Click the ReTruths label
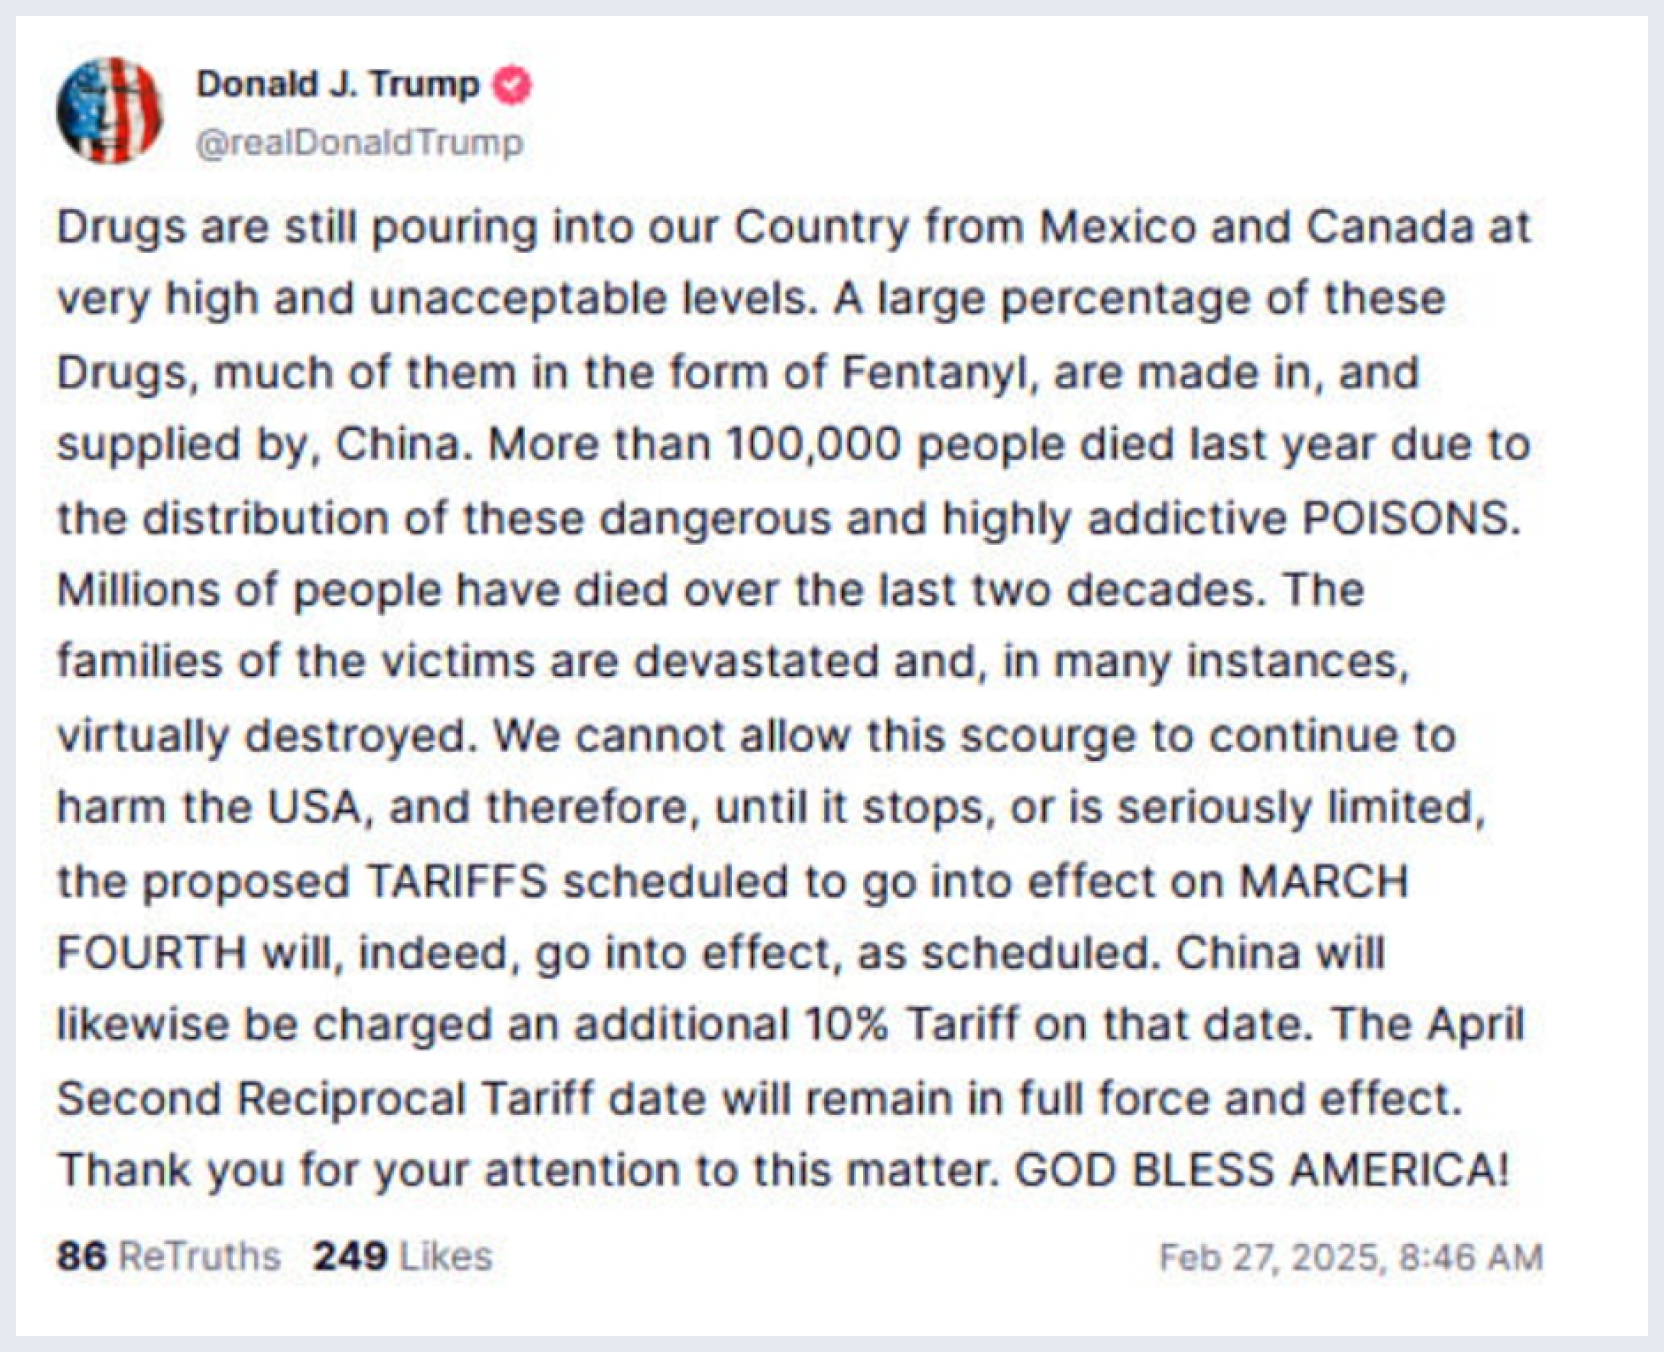Screen dimensions: 1664x1352 pos(200,1256)
